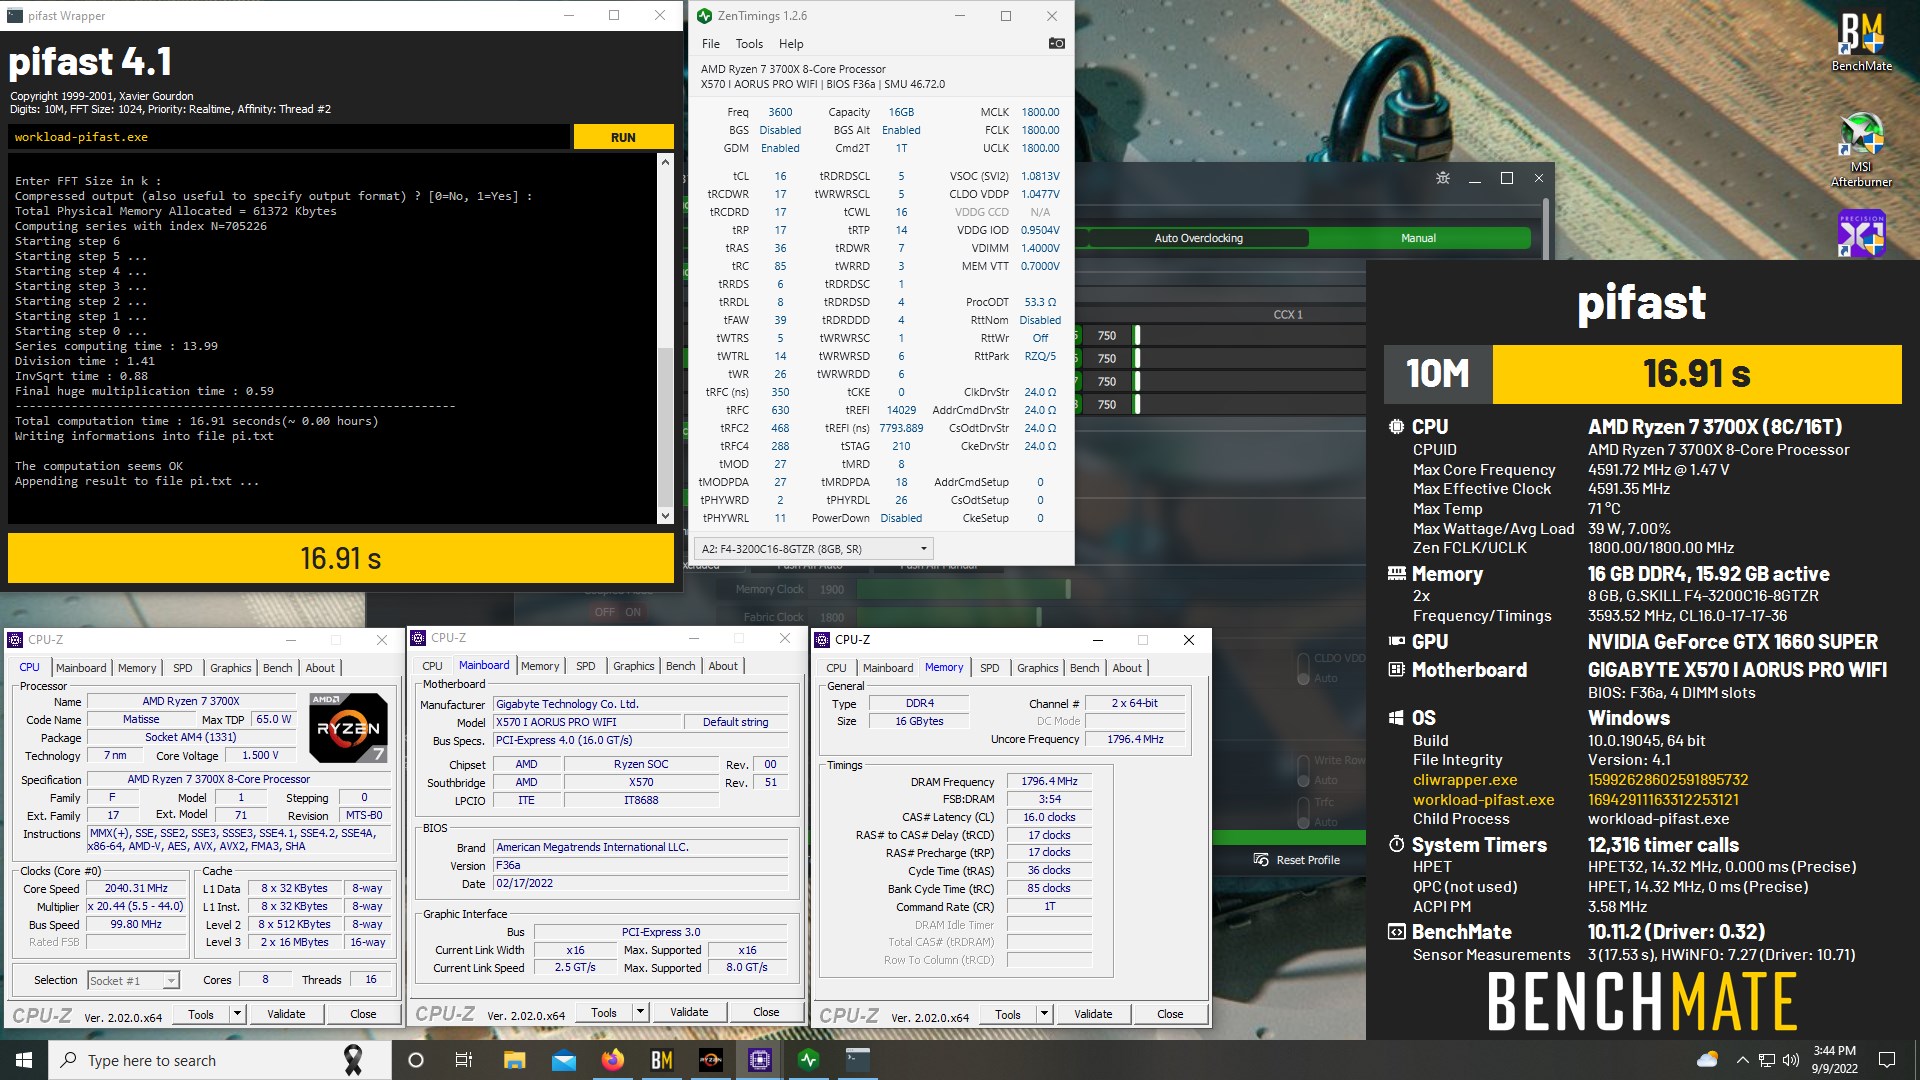Click the pifast console vertical scrollbar thumb

pos(665,428)
